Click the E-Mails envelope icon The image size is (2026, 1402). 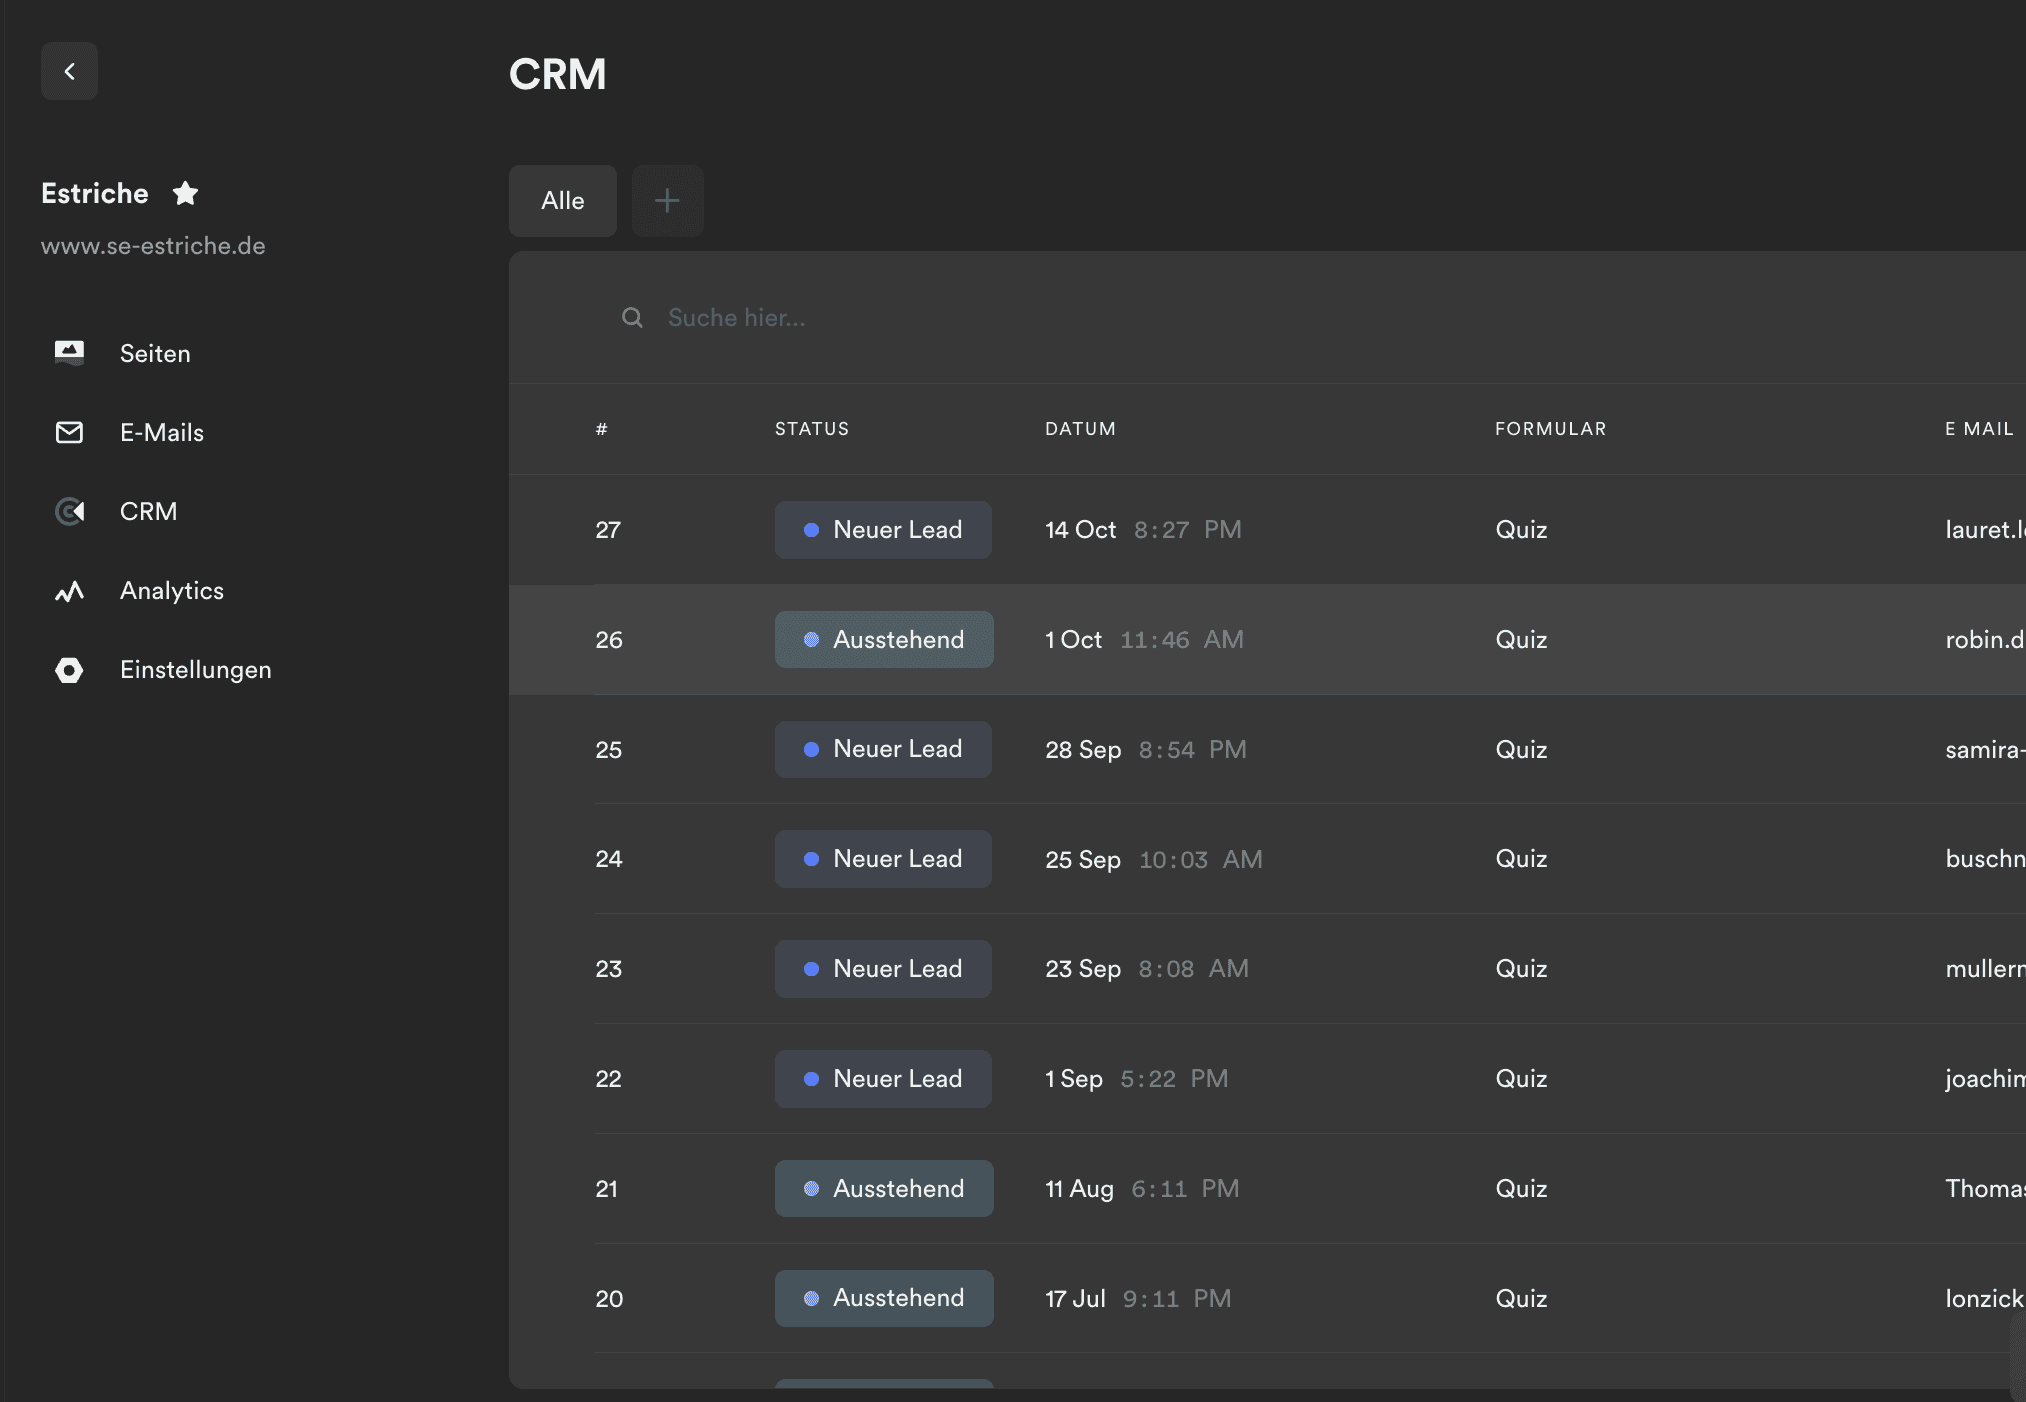coord(69,432)
